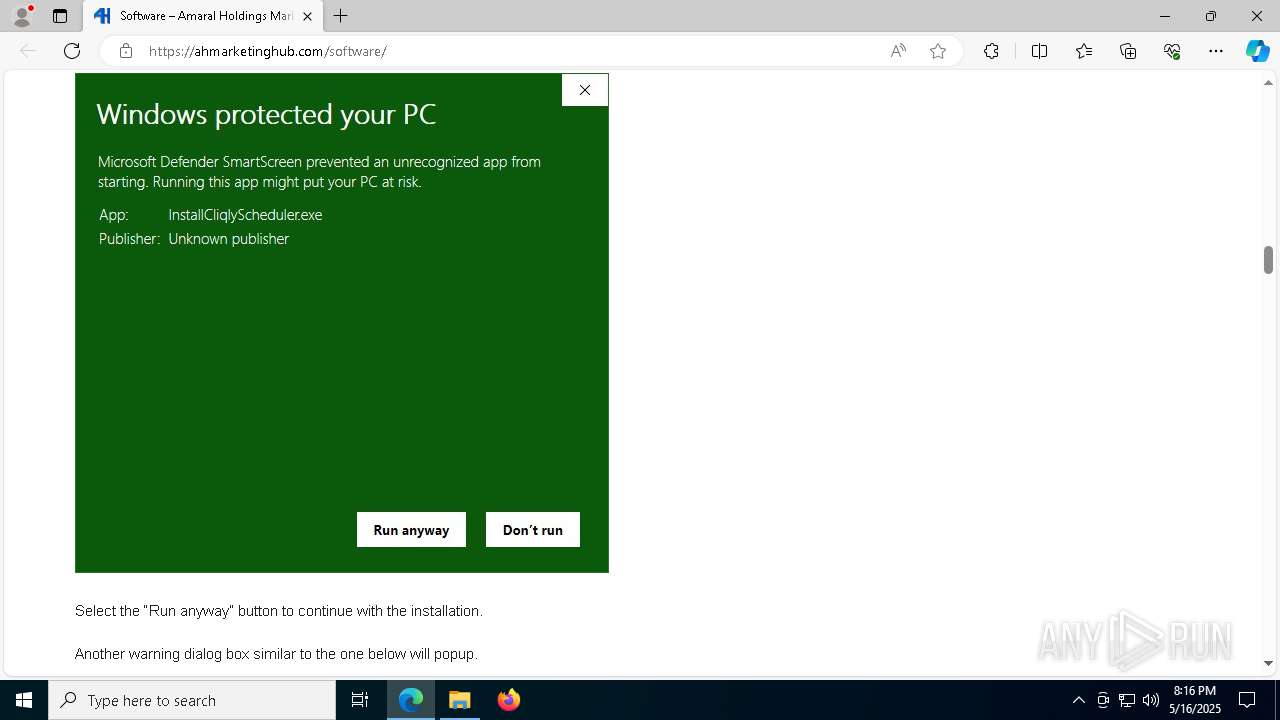The image size is (1280, 720).
Task: Open the Windows Start menu
Action: [x=24, y=700]
